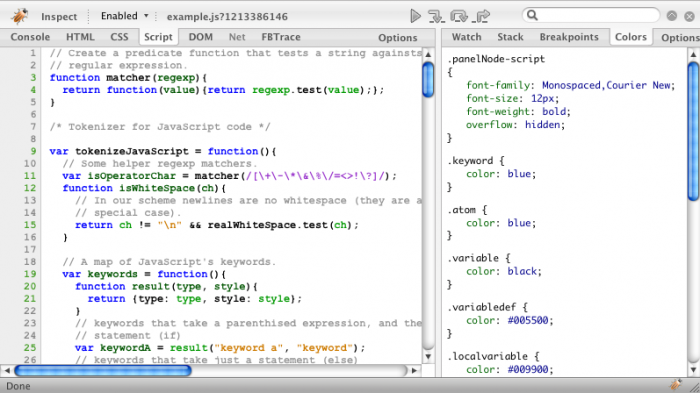Open the Script panel Options menu
The image size is (700, 393).
pos(398,38)
